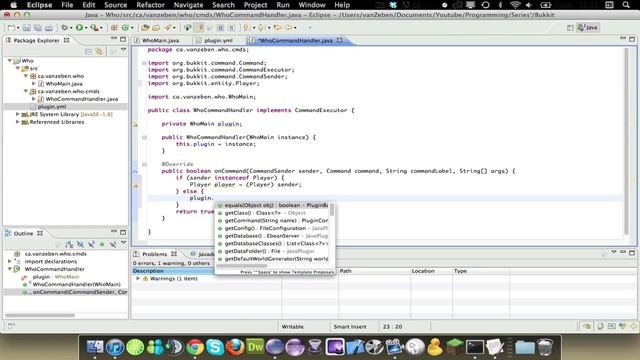Open the Refactor menu
640x360 pixels.
[150, 5]
